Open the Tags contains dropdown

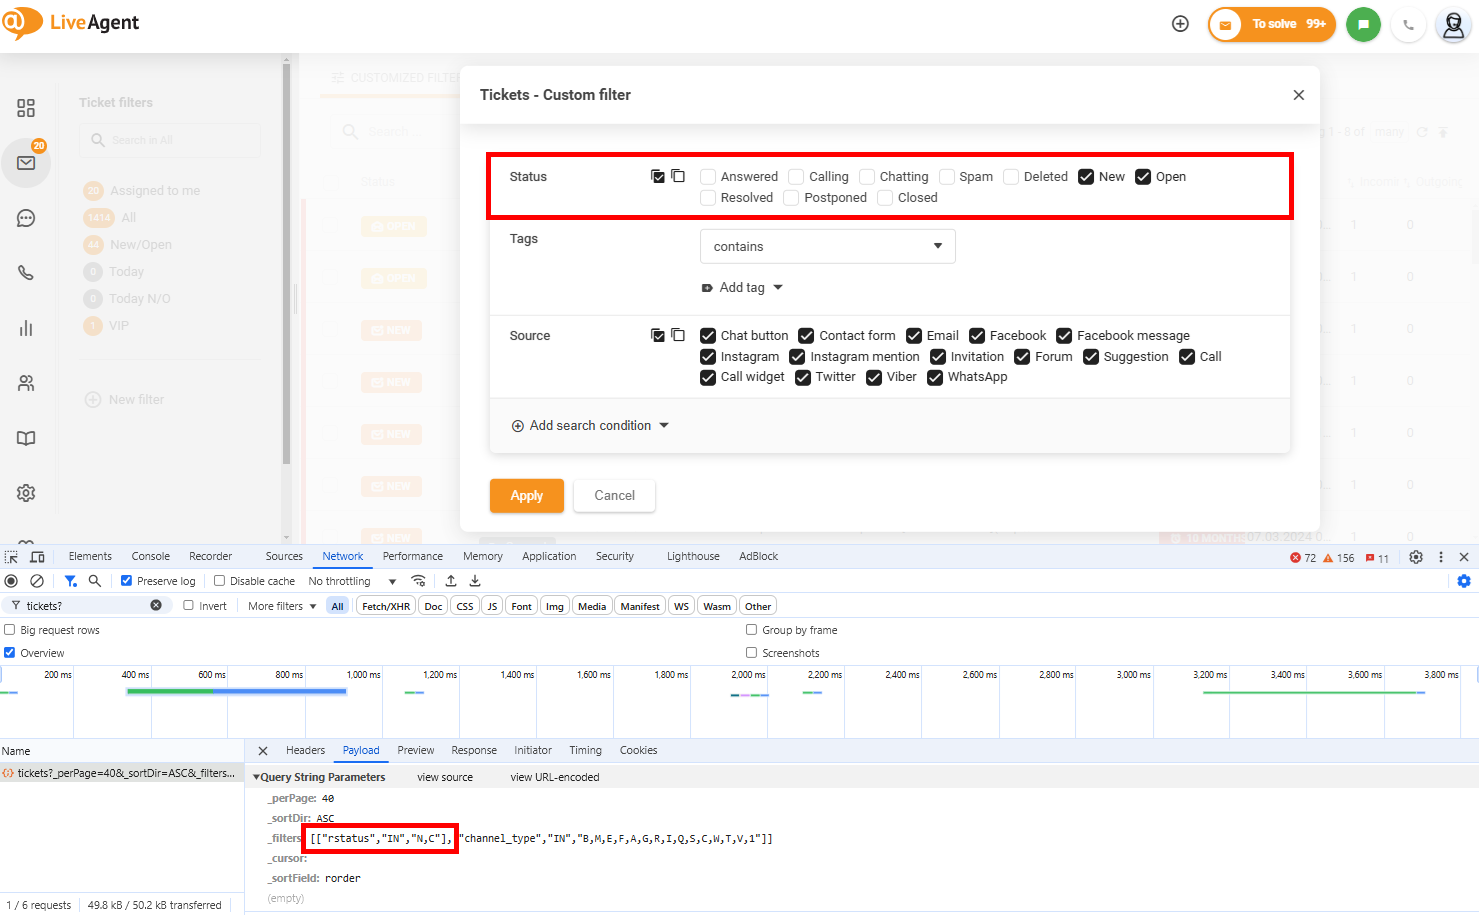pos(827,246)
